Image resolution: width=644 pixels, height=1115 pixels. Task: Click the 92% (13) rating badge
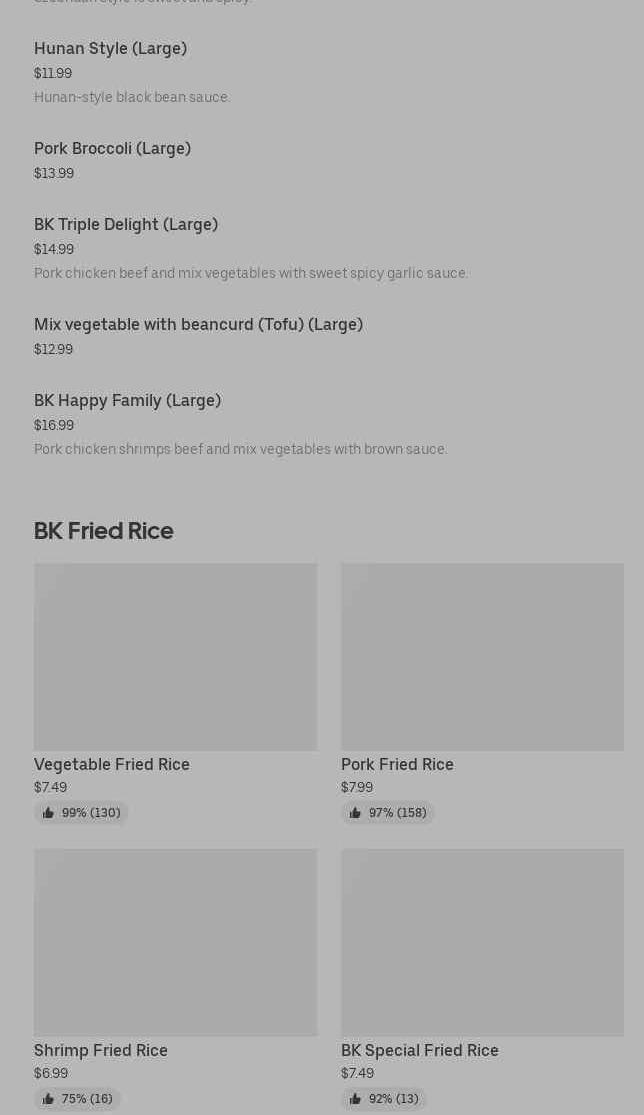click(385, 1099)
